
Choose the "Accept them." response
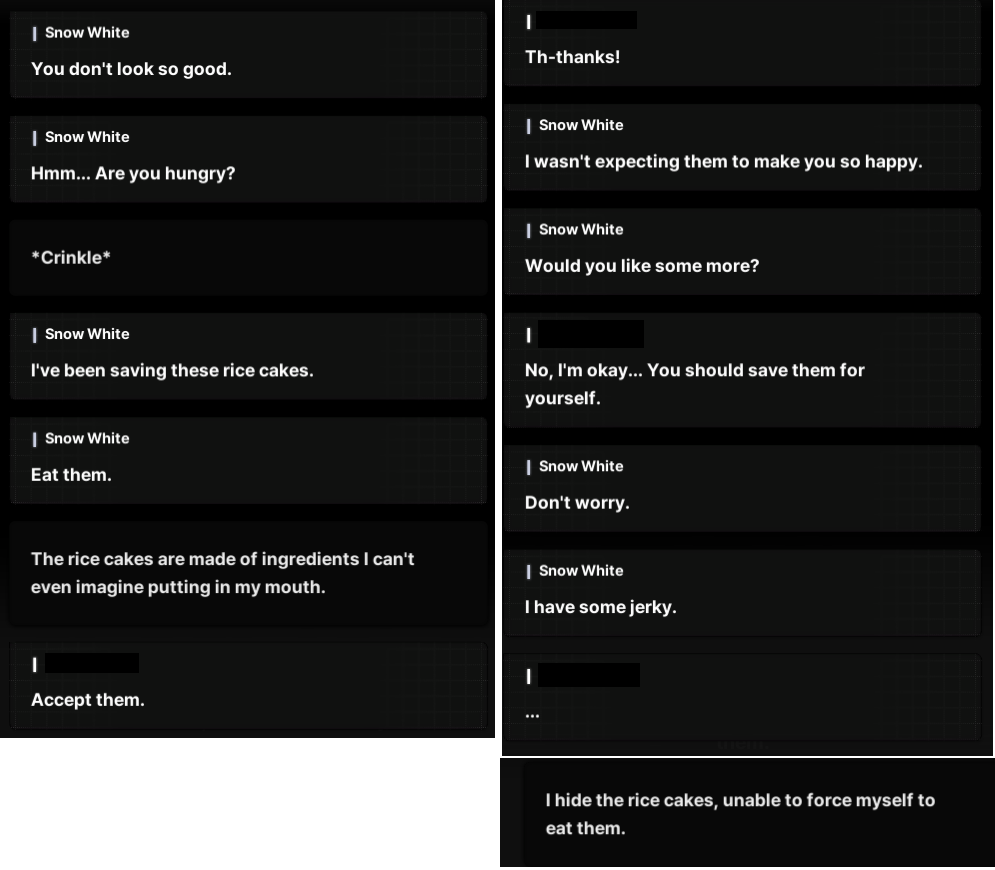88,700
